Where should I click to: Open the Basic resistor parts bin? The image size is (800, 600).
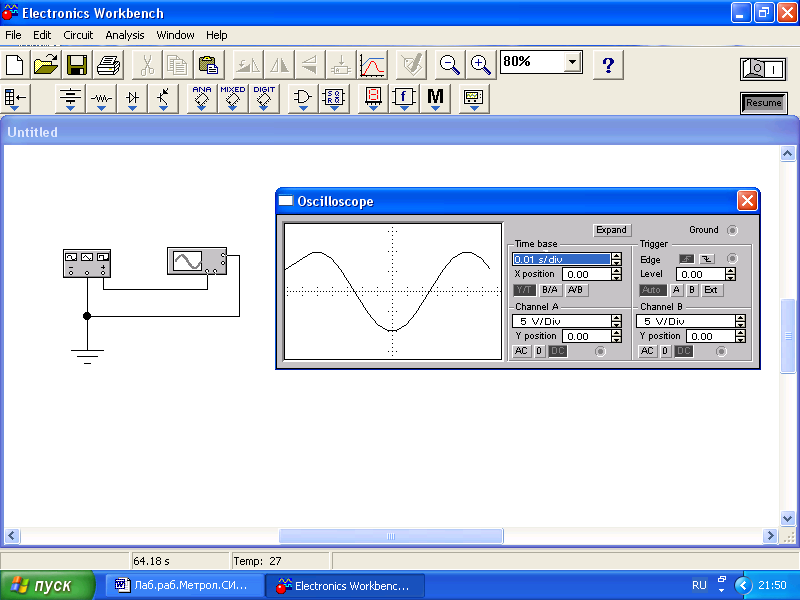(101, 98)
